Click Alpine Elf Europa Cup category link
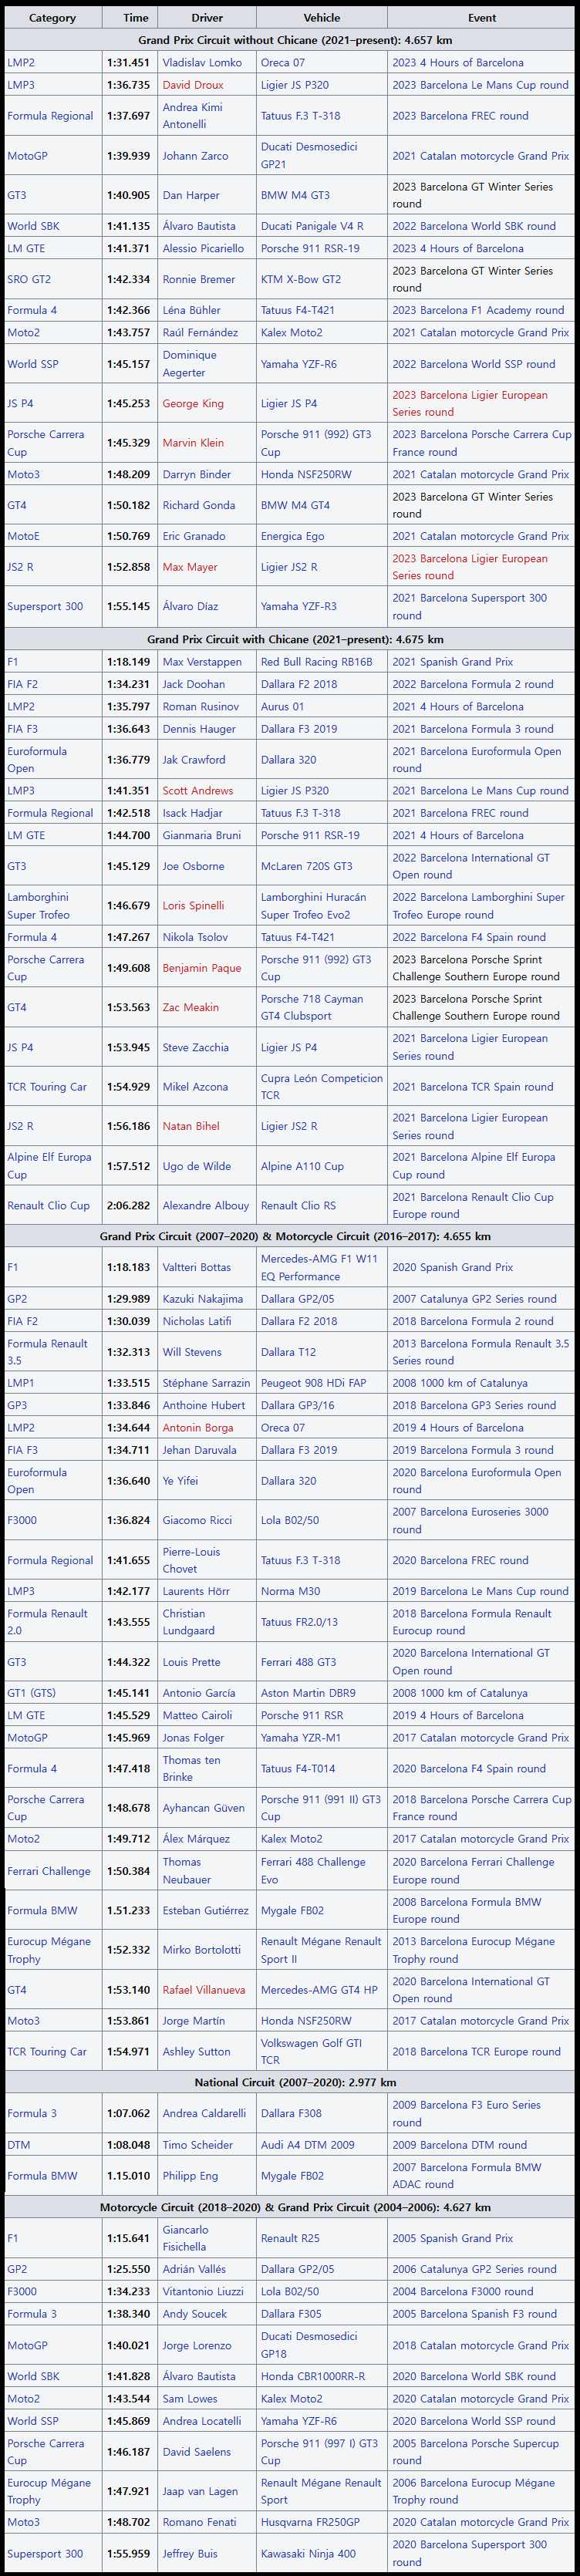This screenshot has height=2576, width=580. coord(49,1166)
